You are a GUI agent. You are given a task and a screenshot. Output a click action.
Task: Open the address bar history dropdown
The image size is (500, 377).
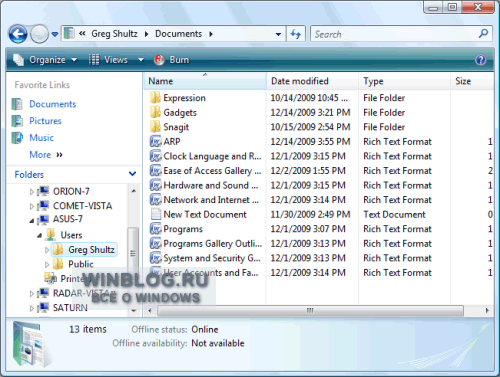278,34
